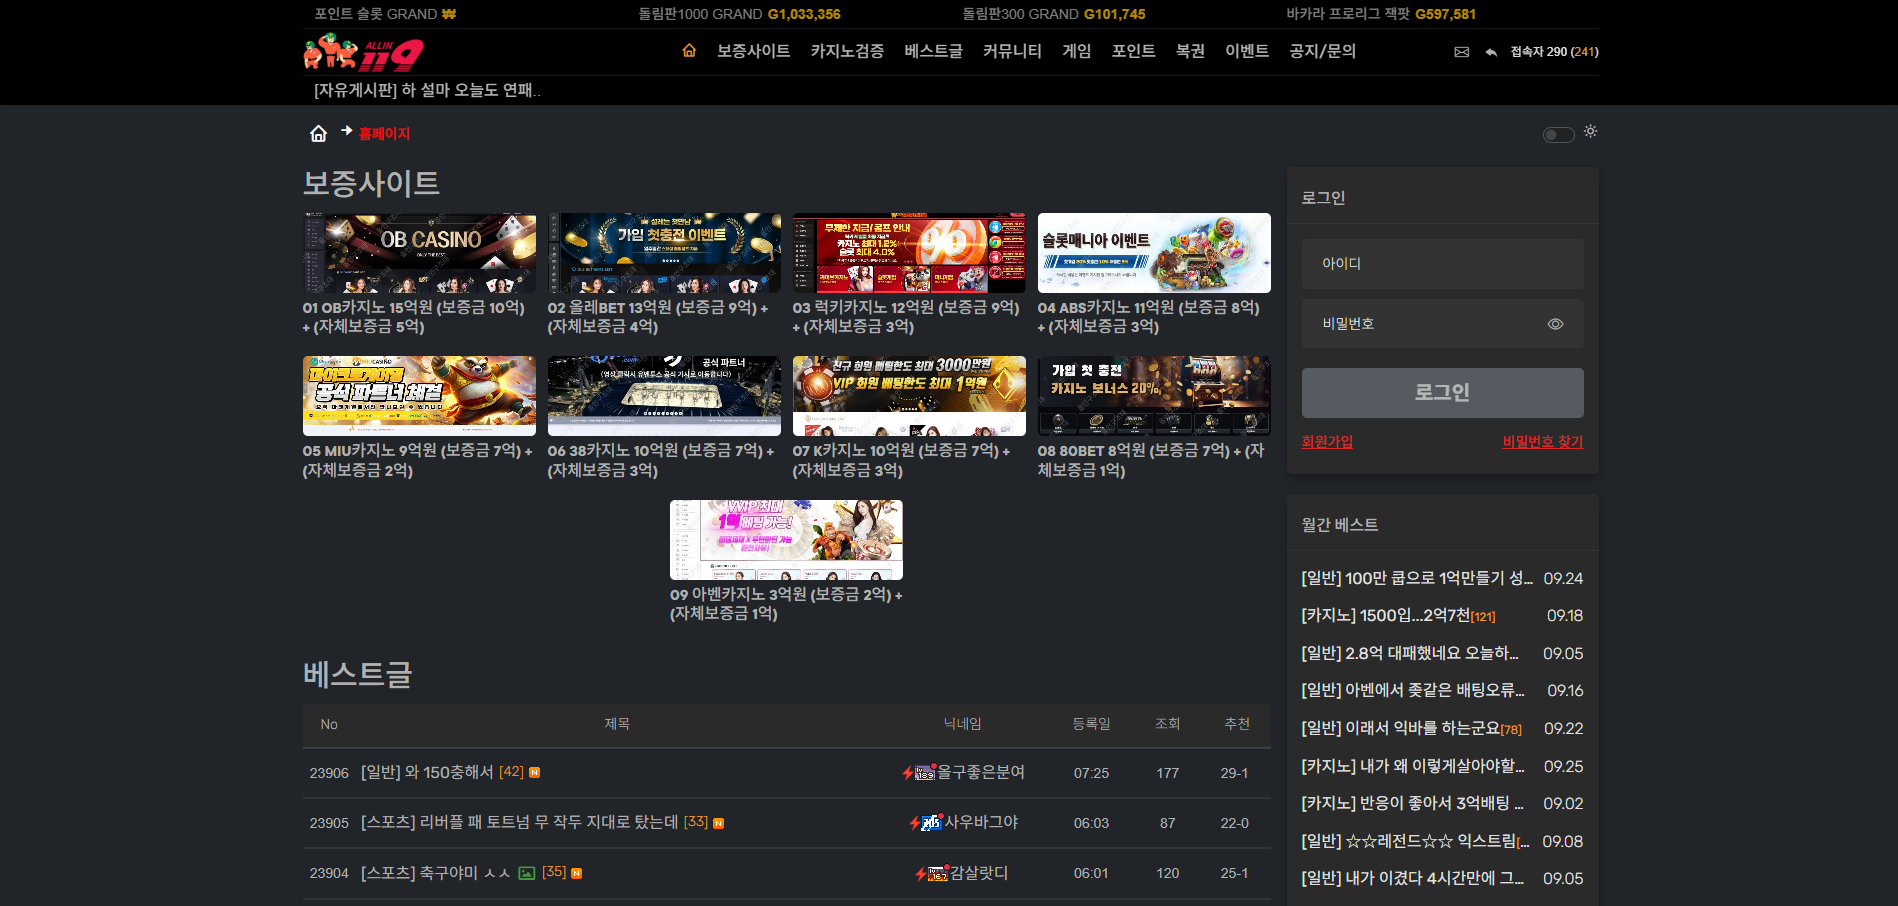
Task: Open the 커뮤니티 menu
Action: click(x=1012, y=51)
